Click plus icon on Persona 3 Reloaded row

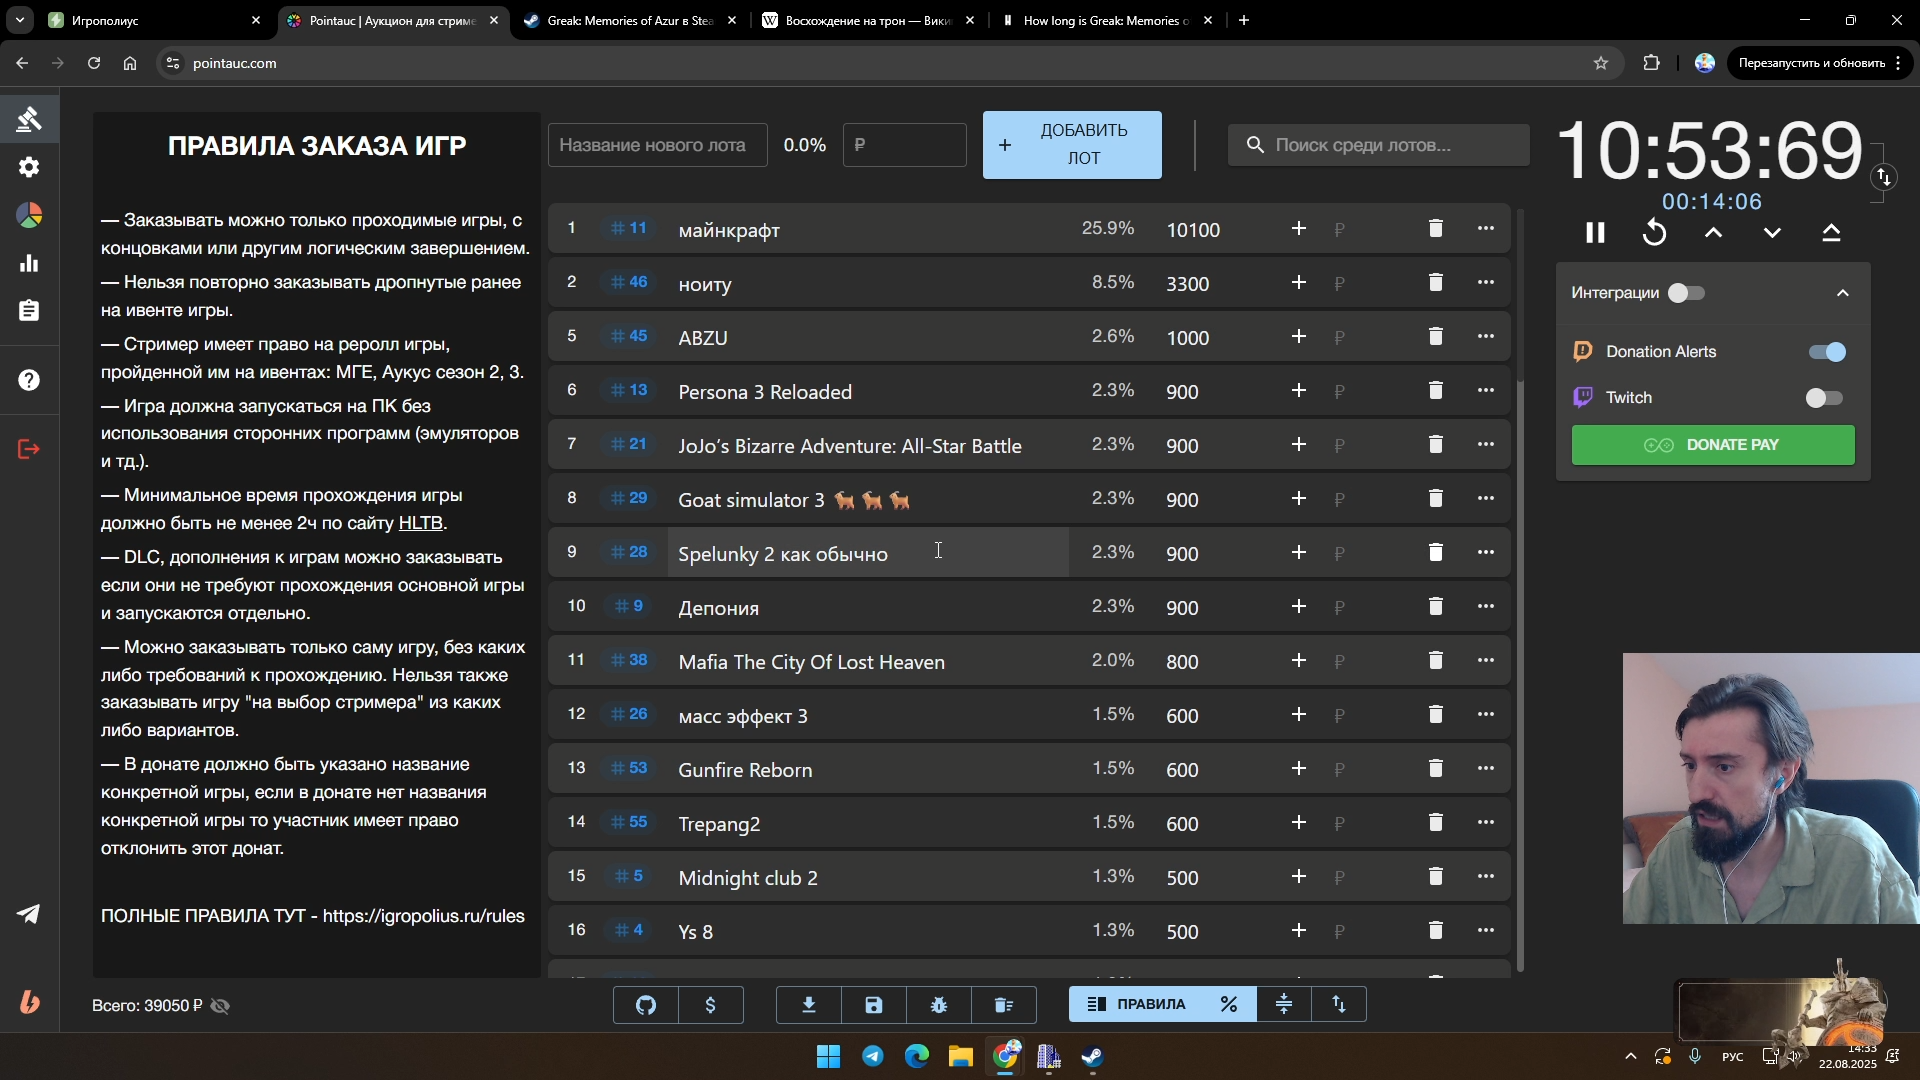(x=1298, y=391)
